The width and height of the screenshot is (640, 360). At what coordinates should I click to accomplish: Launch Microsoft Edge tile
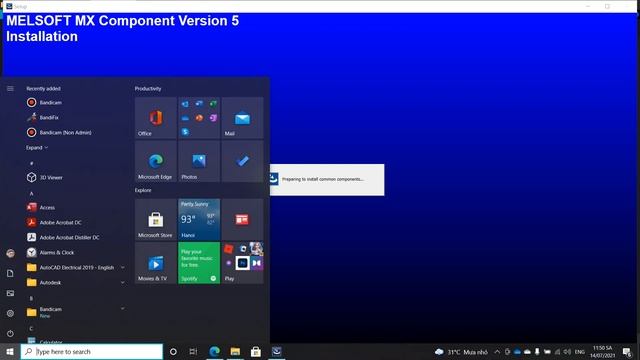(x=156, y=161)
